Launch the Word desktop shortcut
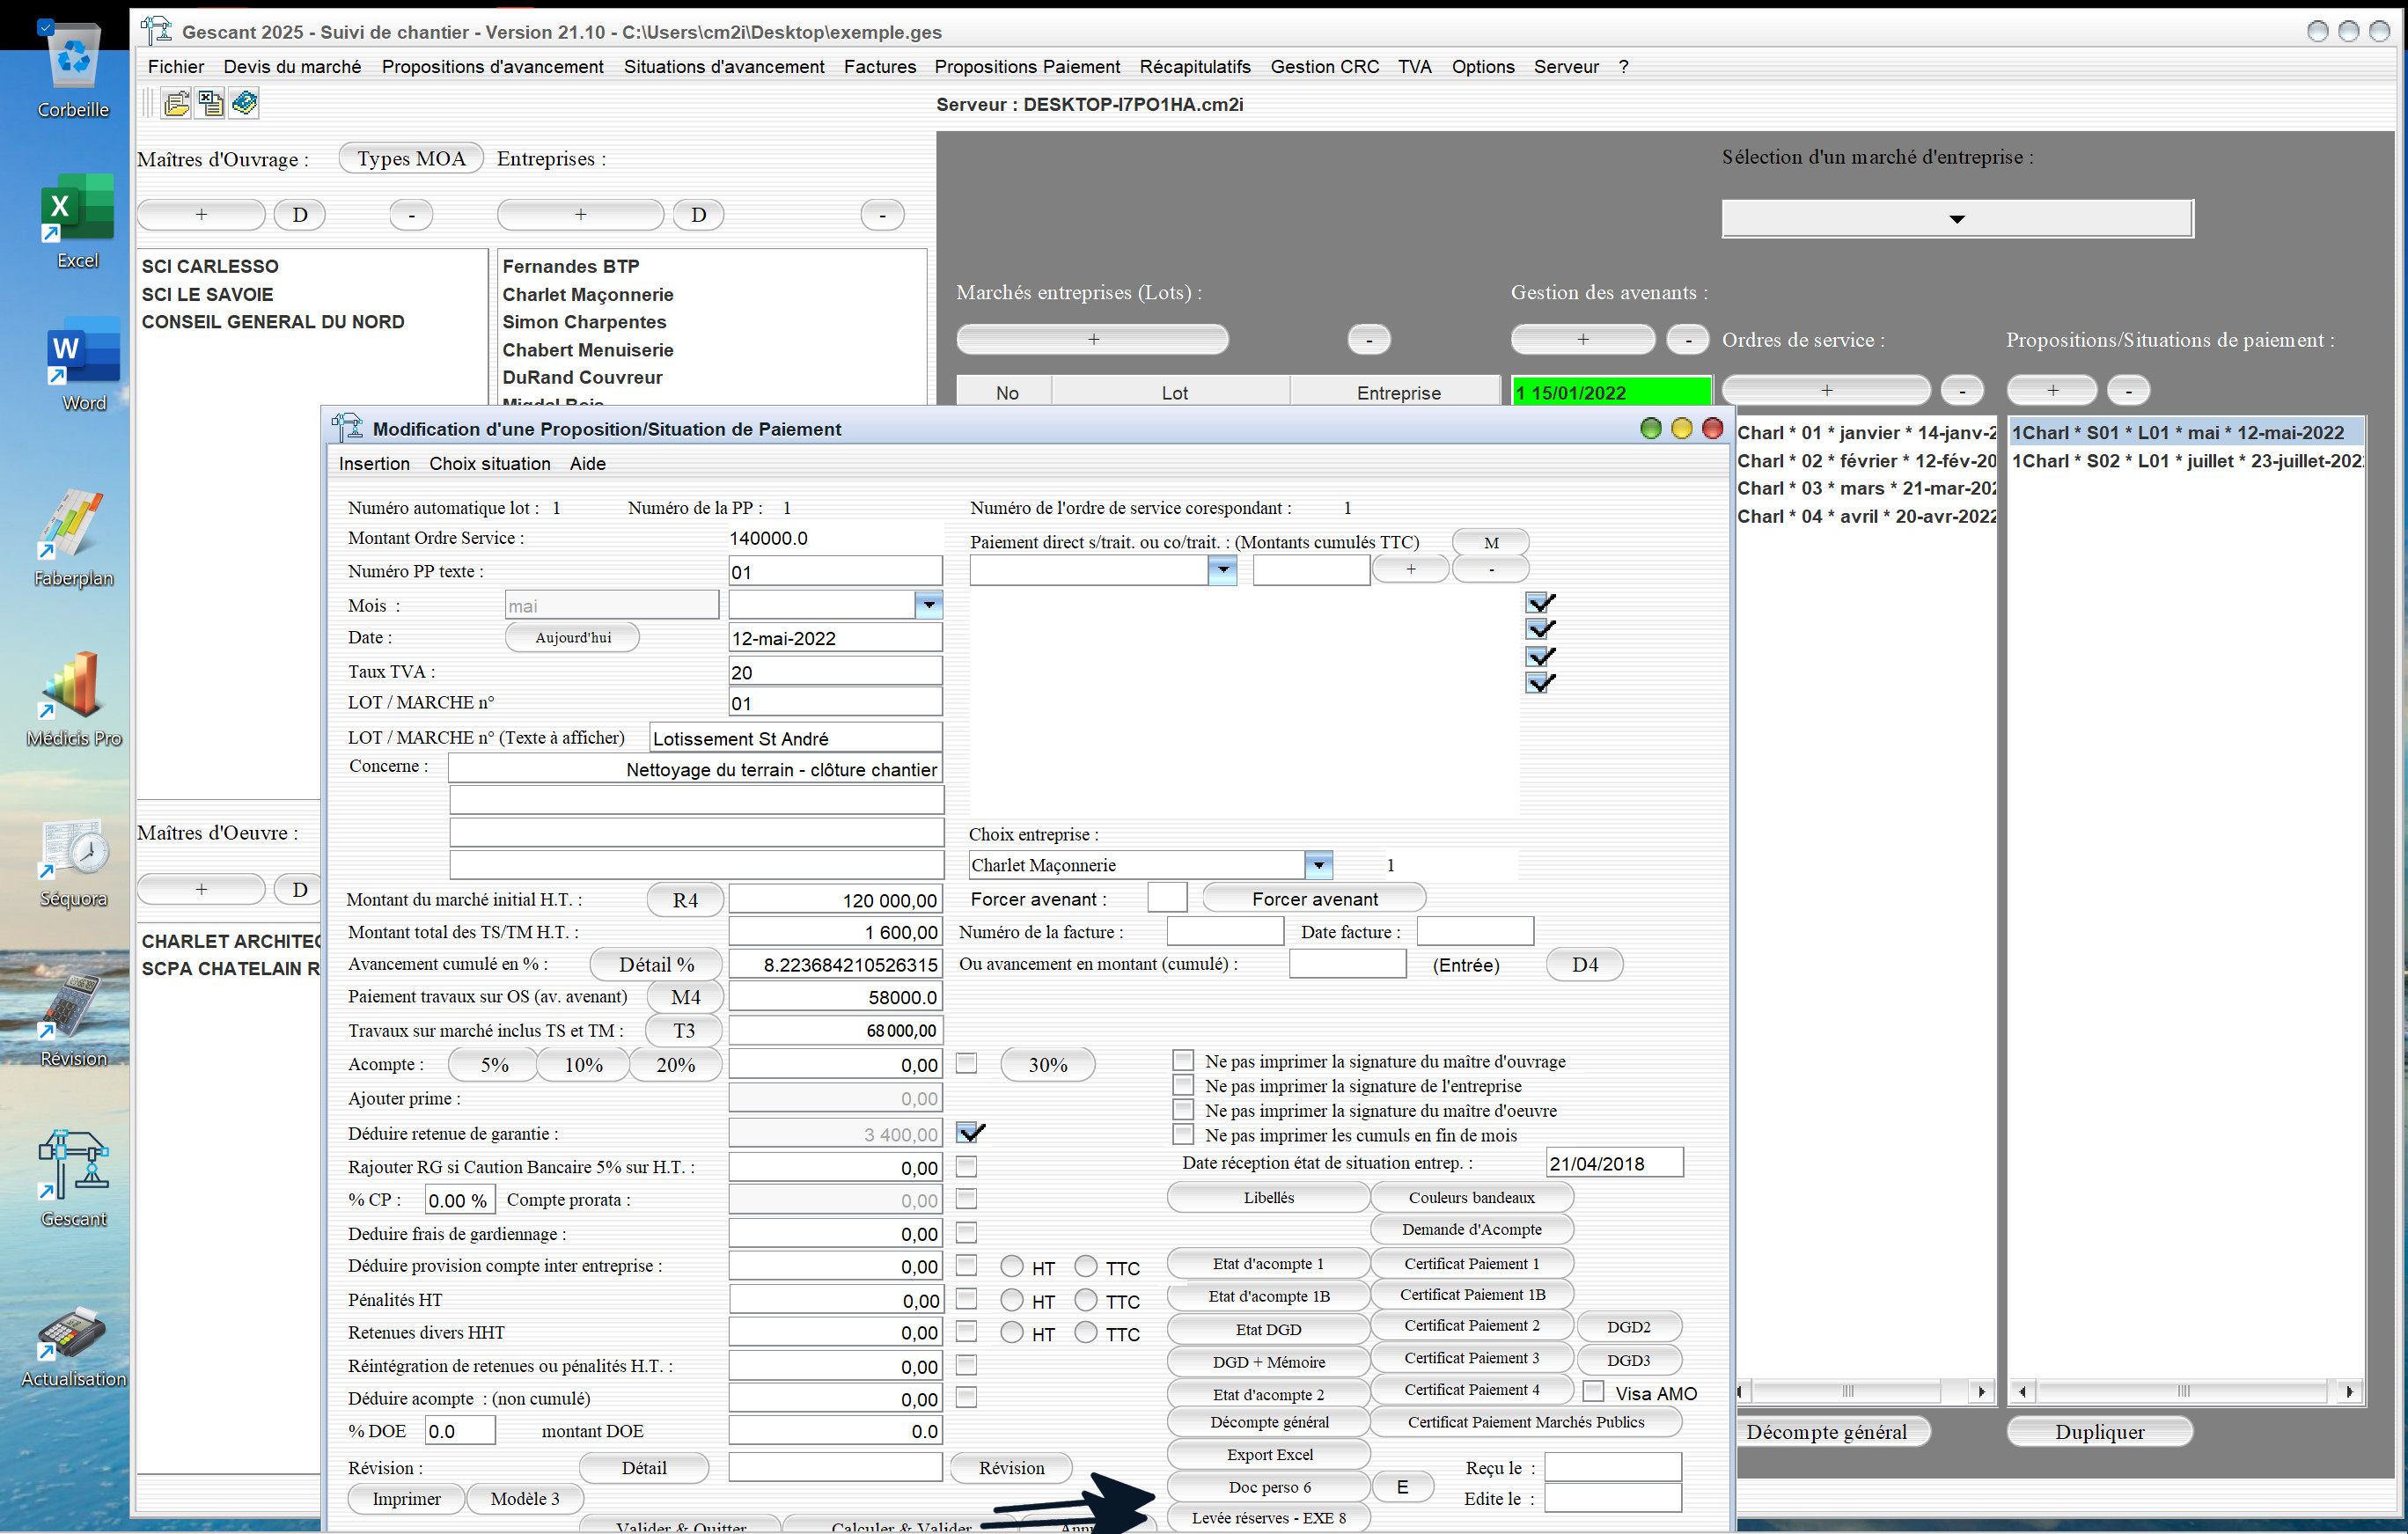Image resolution: width=2408 pixels, height=1534 pixels. click(x=82, y=364)
